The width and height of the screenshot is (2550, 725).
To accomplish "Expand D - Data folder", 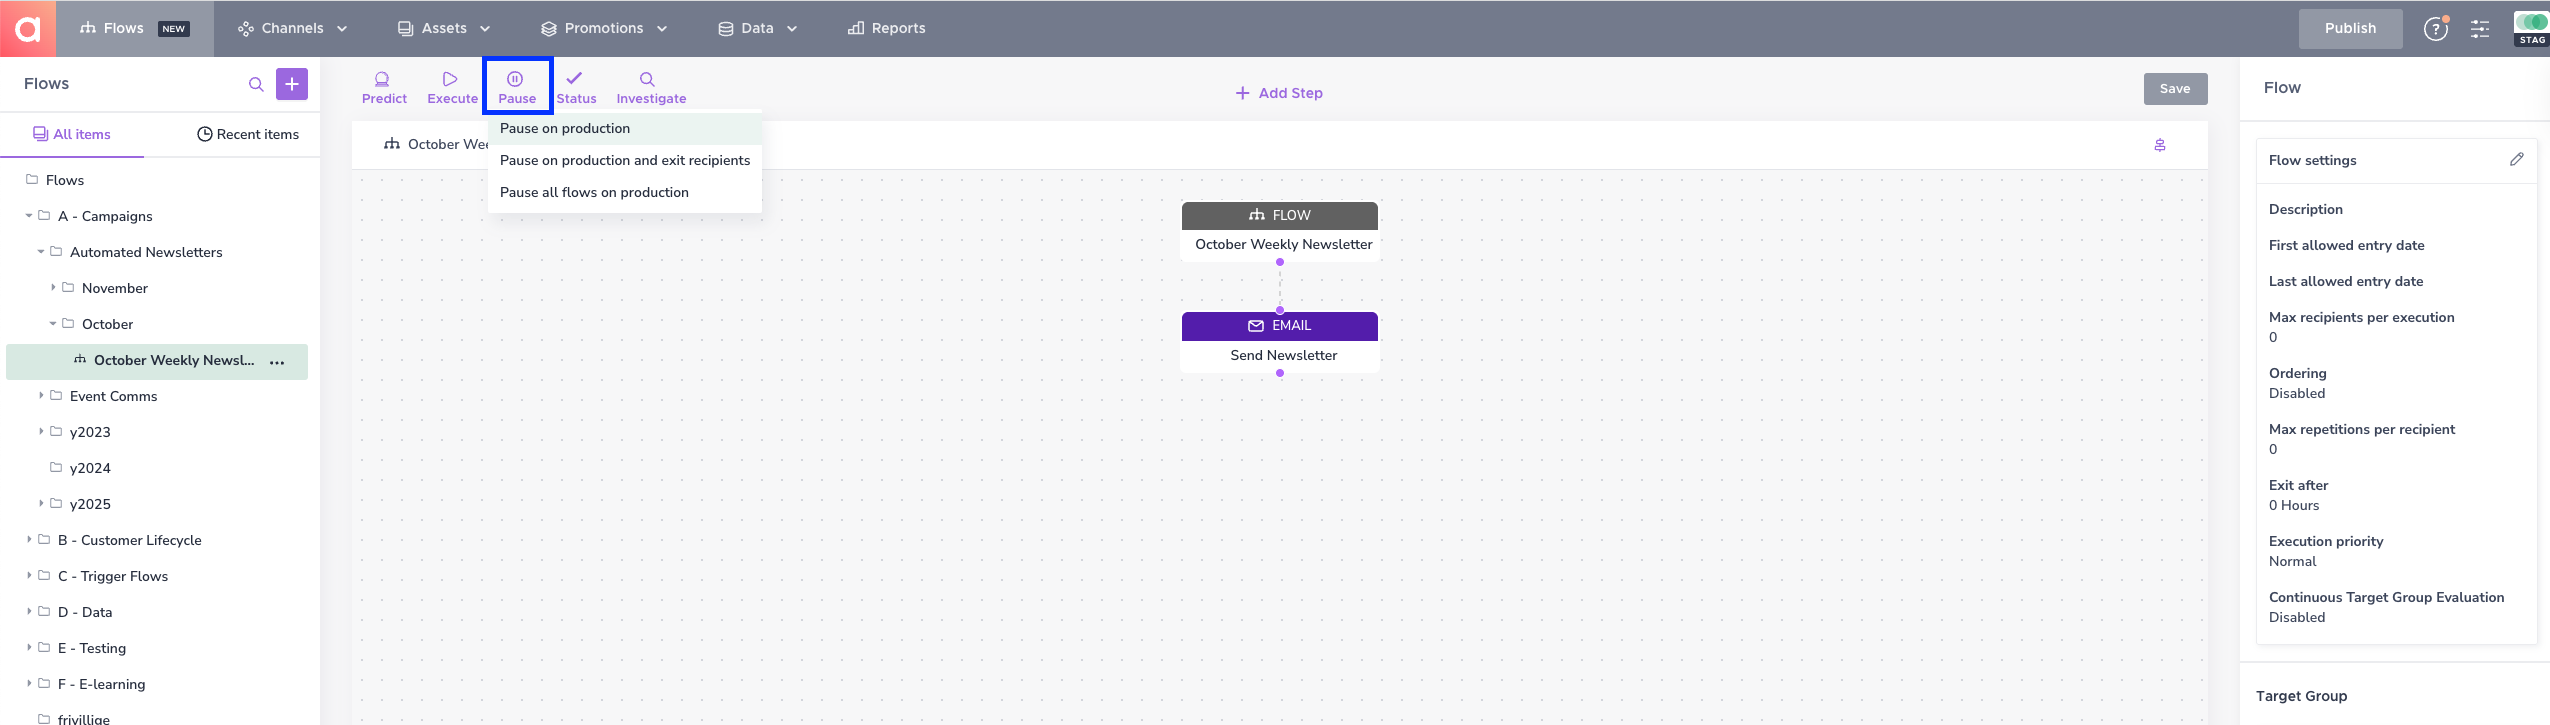I will point(29,611).
